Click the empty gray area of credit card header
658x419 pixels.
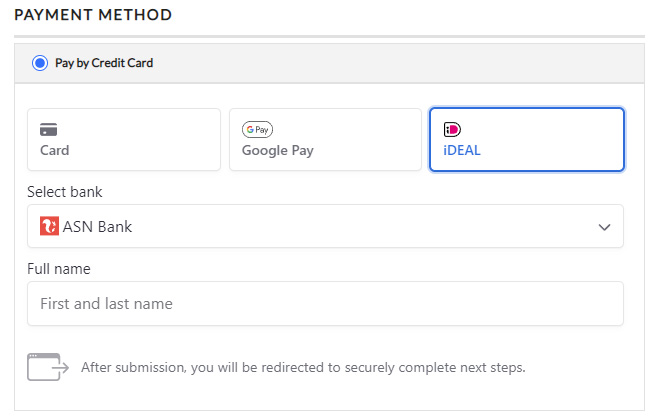(400, 63)
